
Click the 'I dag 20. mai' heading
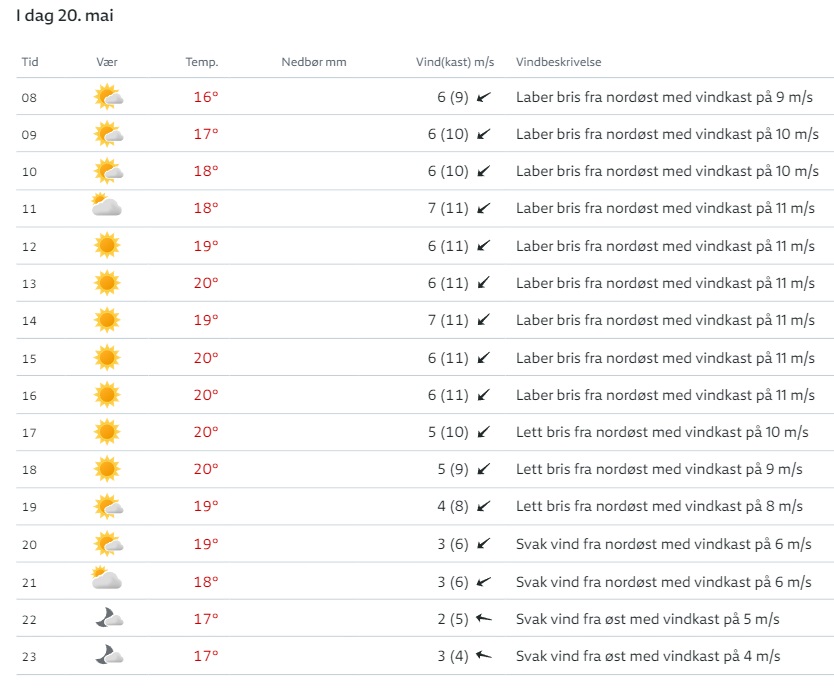pyautogui.click(x=64, y=18)
